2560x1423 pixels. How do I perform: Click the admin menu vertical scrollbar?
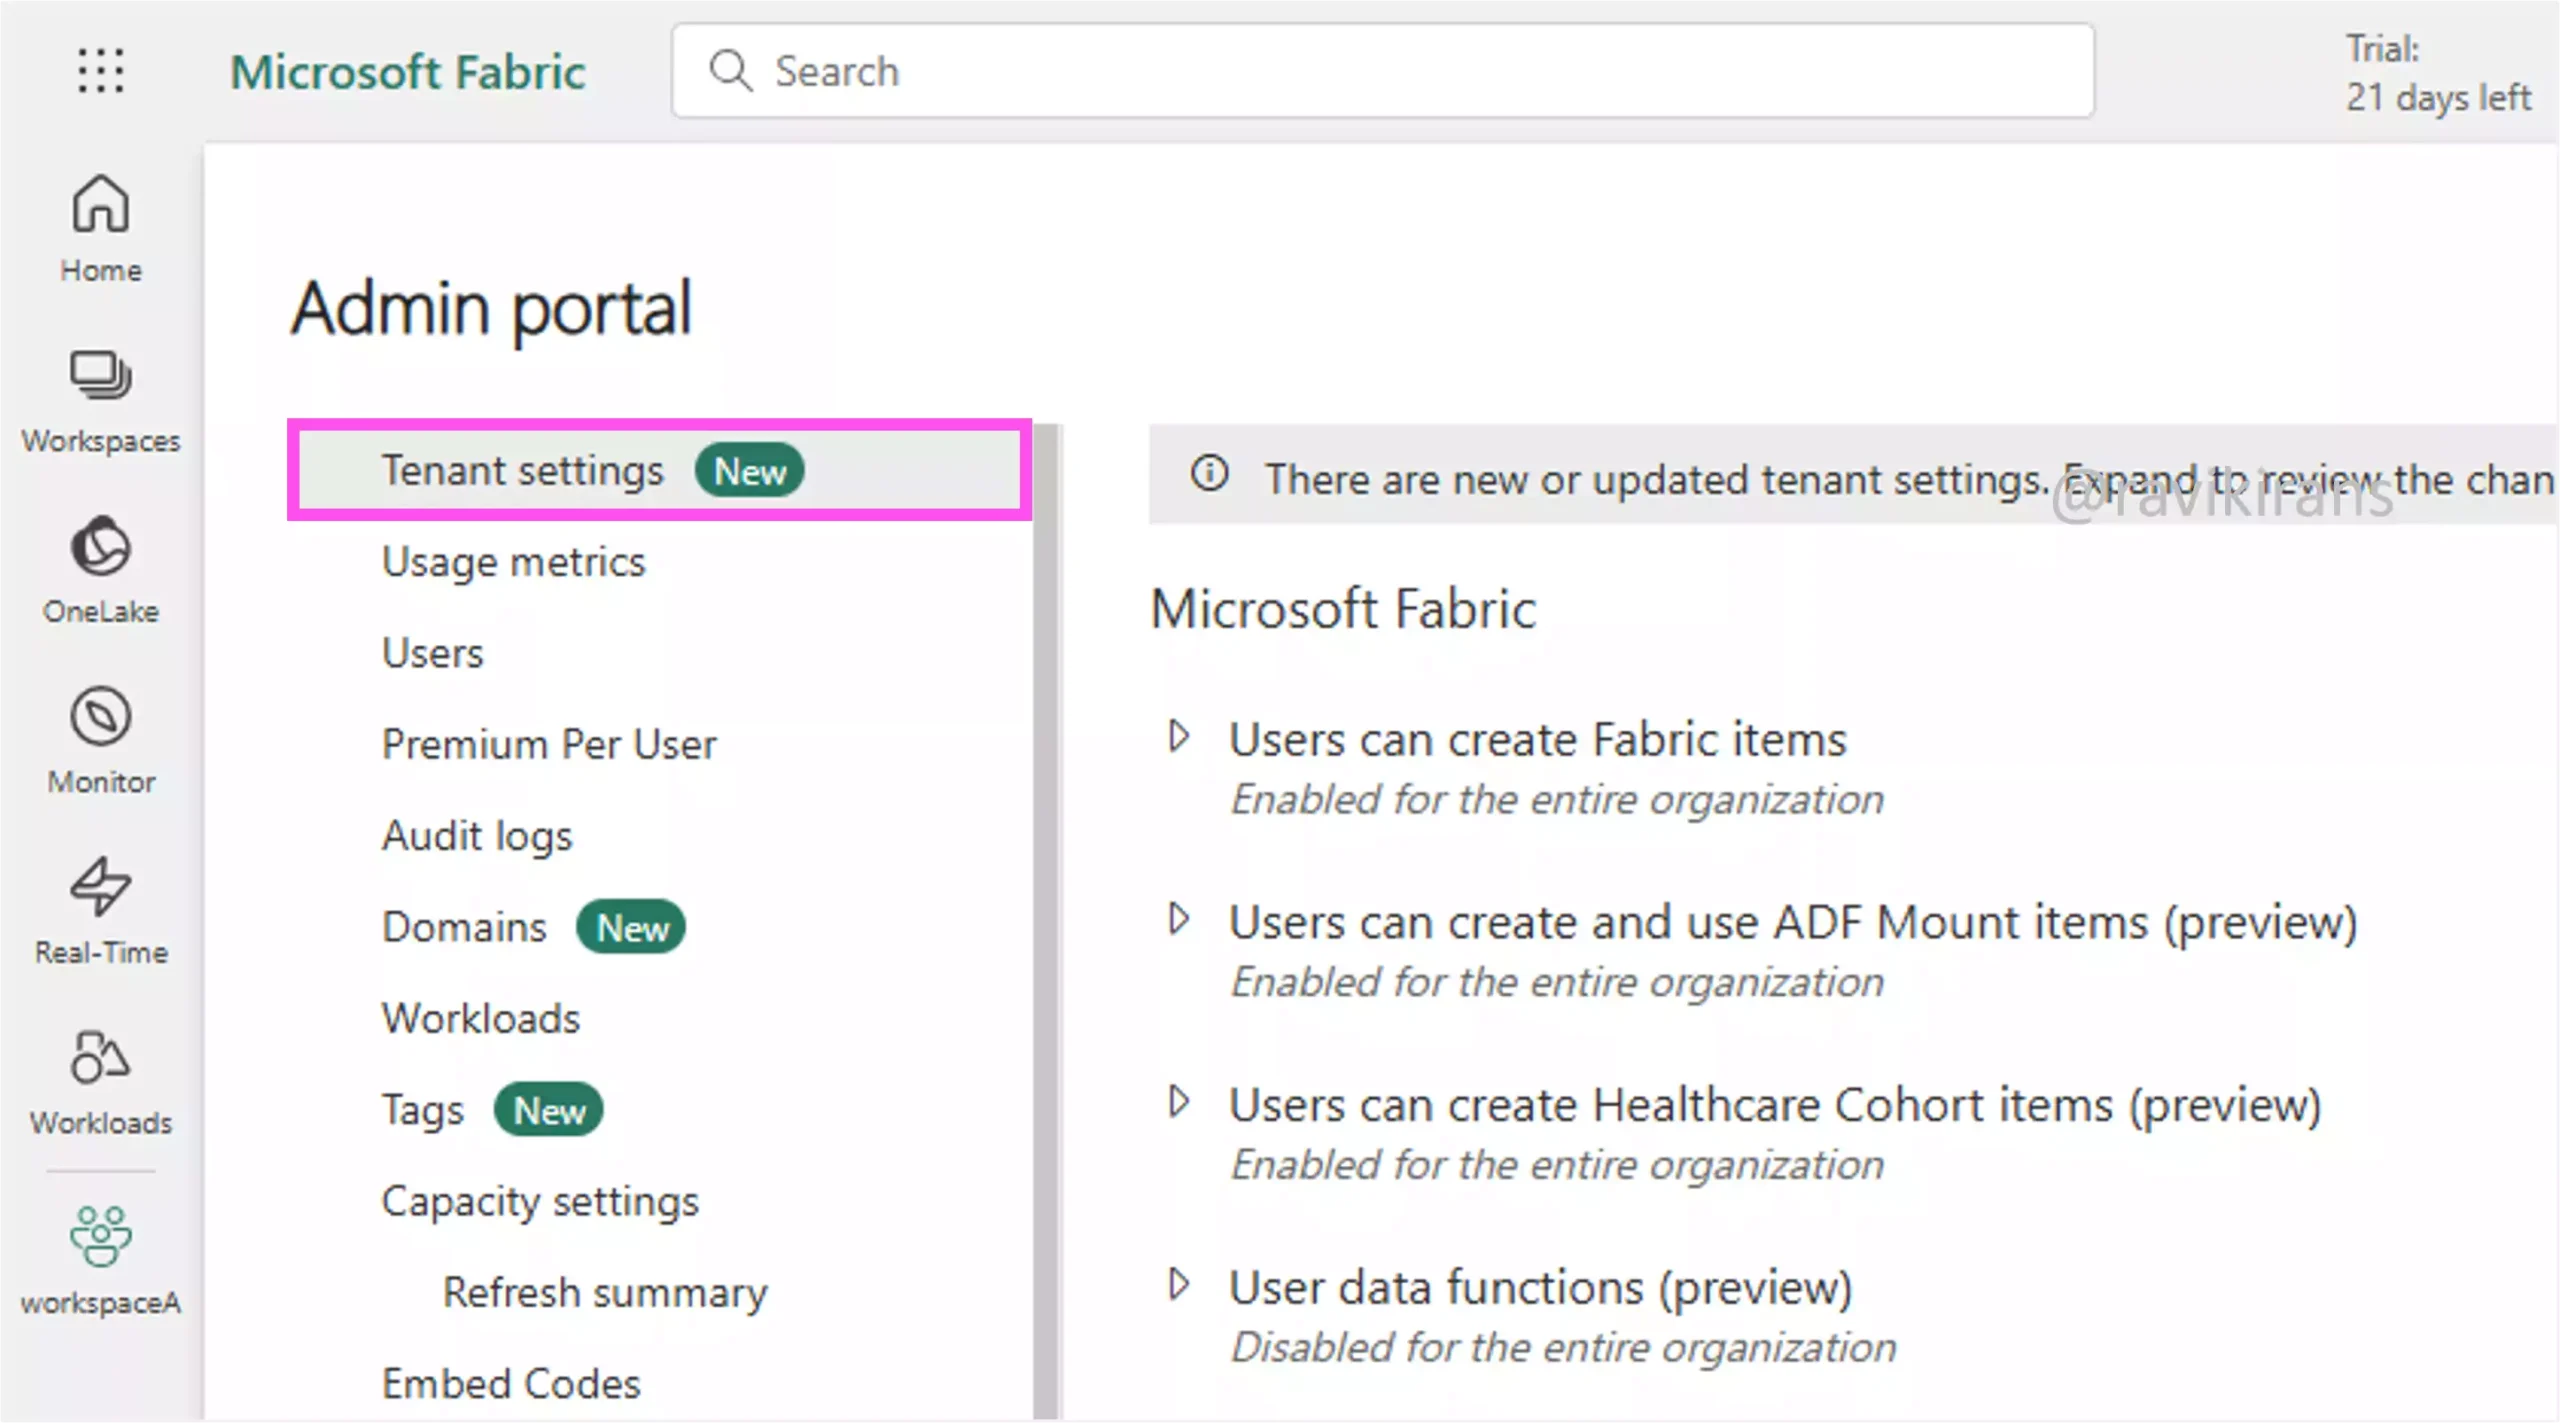1046,920
